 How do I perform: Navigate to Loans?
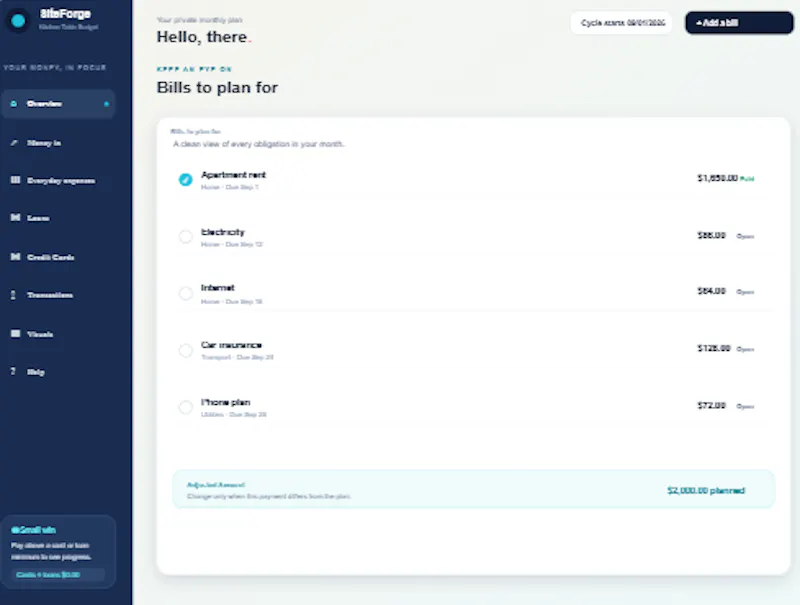pyautogui.click(x=38, y=218)
